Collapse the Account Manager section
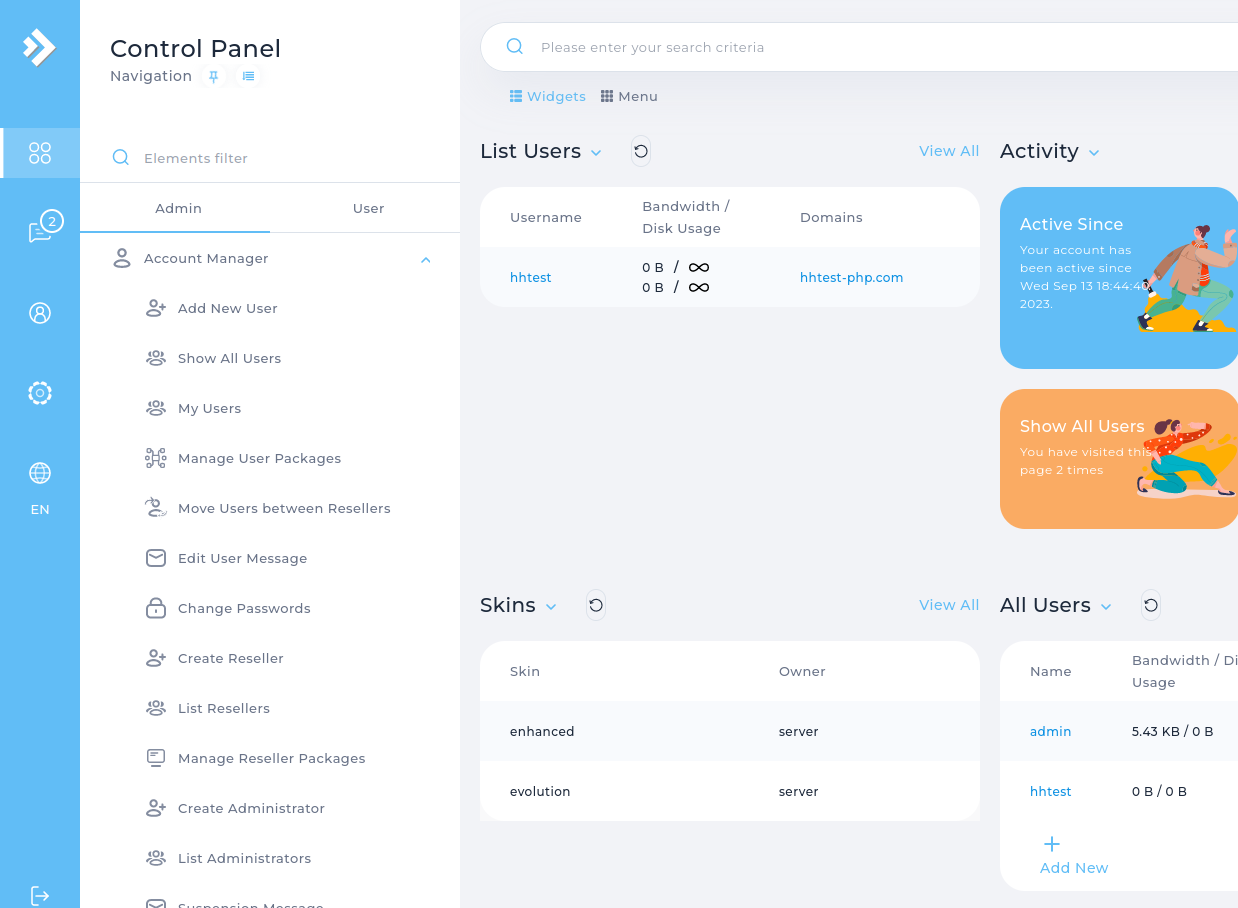1238x908 pixels. click(x=425, y=258)
